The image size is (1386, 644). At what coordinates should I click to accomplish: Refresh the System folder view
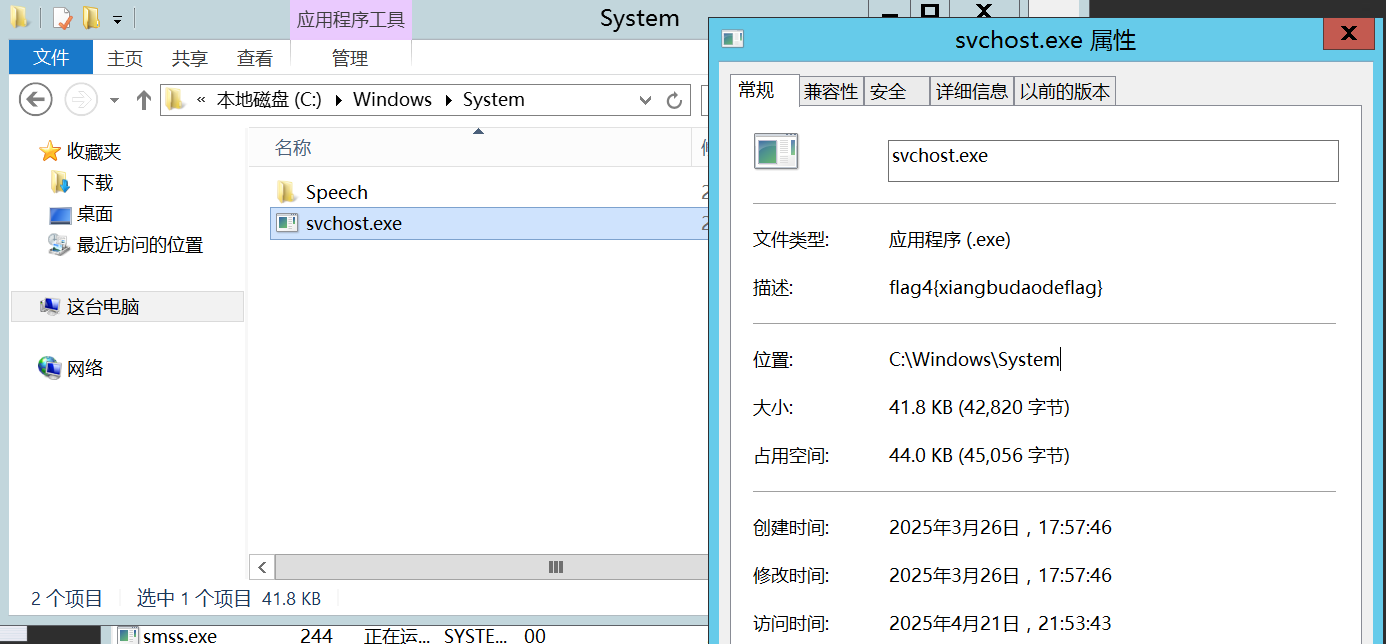point(675,100)
